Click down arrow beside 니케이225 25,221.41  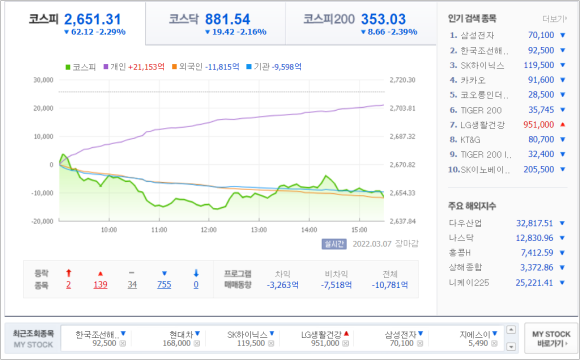pyautogui.click(x=562, y=283)
